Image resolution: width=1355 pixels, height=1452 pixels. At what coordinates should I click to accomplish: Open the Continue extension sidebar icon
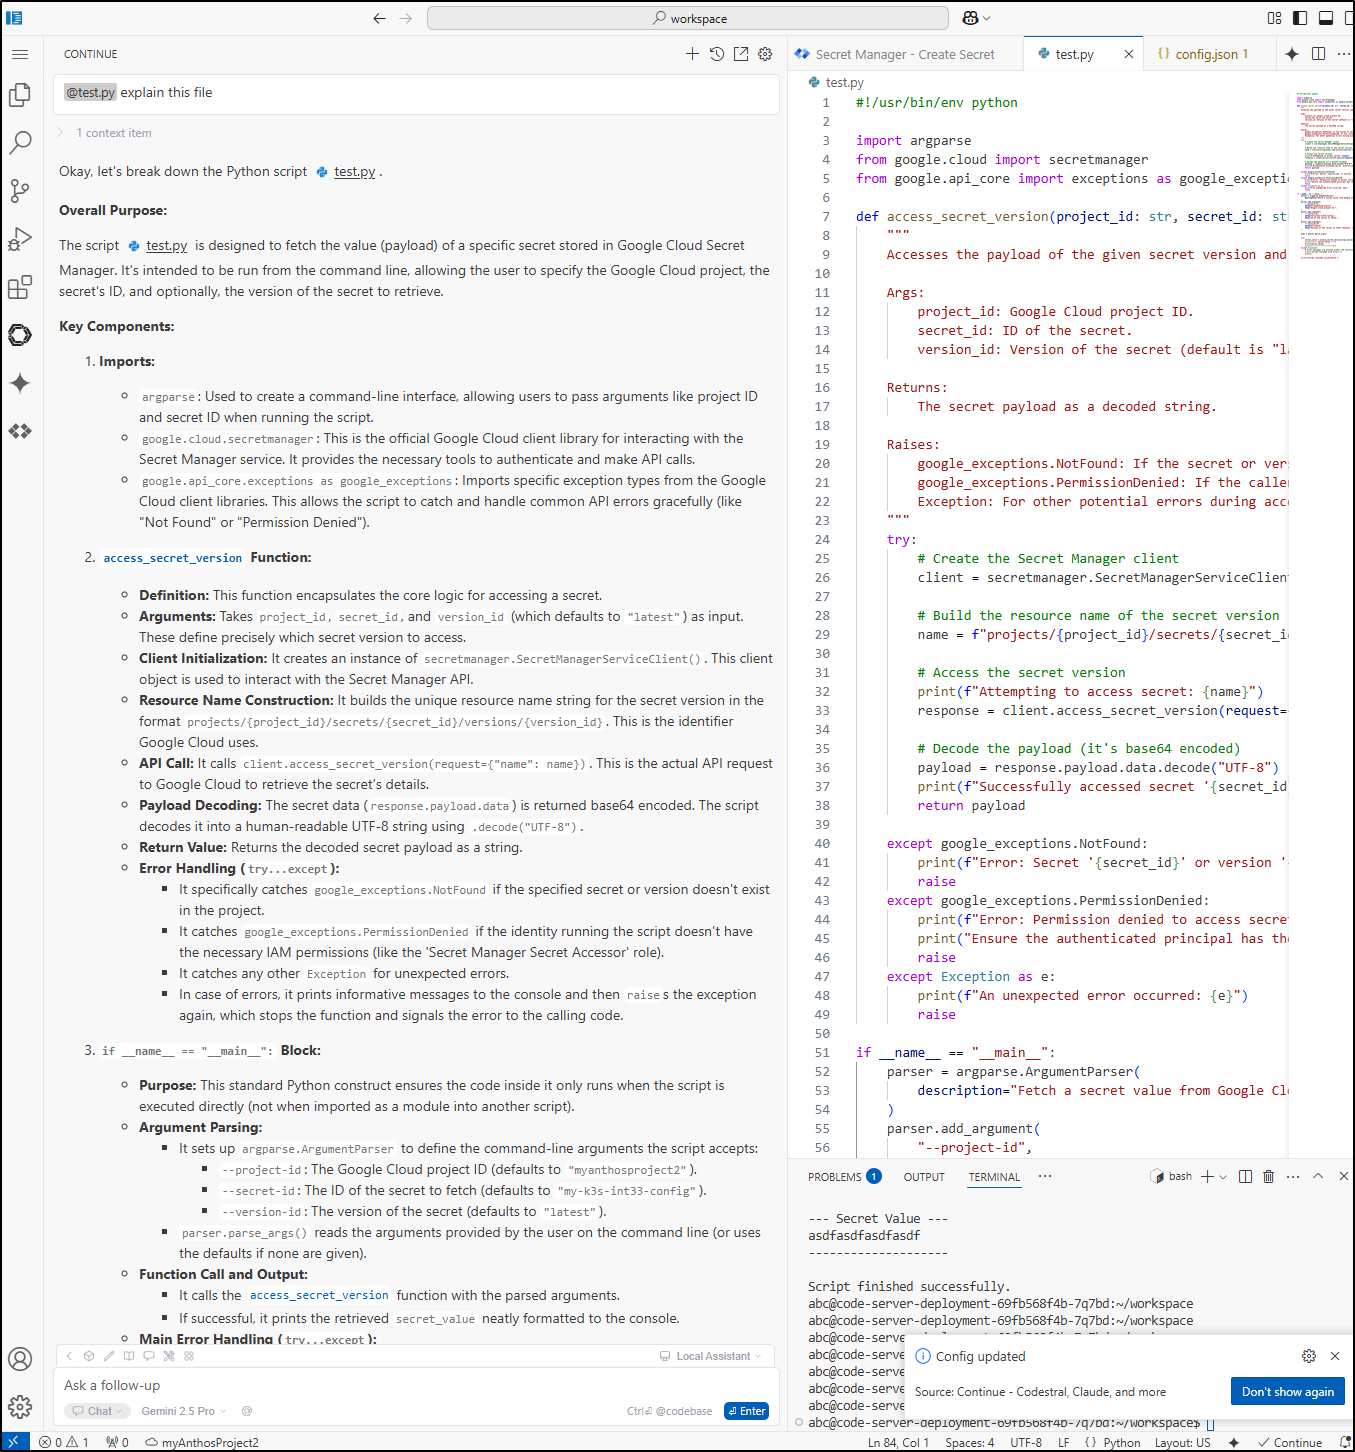point(20,335)
